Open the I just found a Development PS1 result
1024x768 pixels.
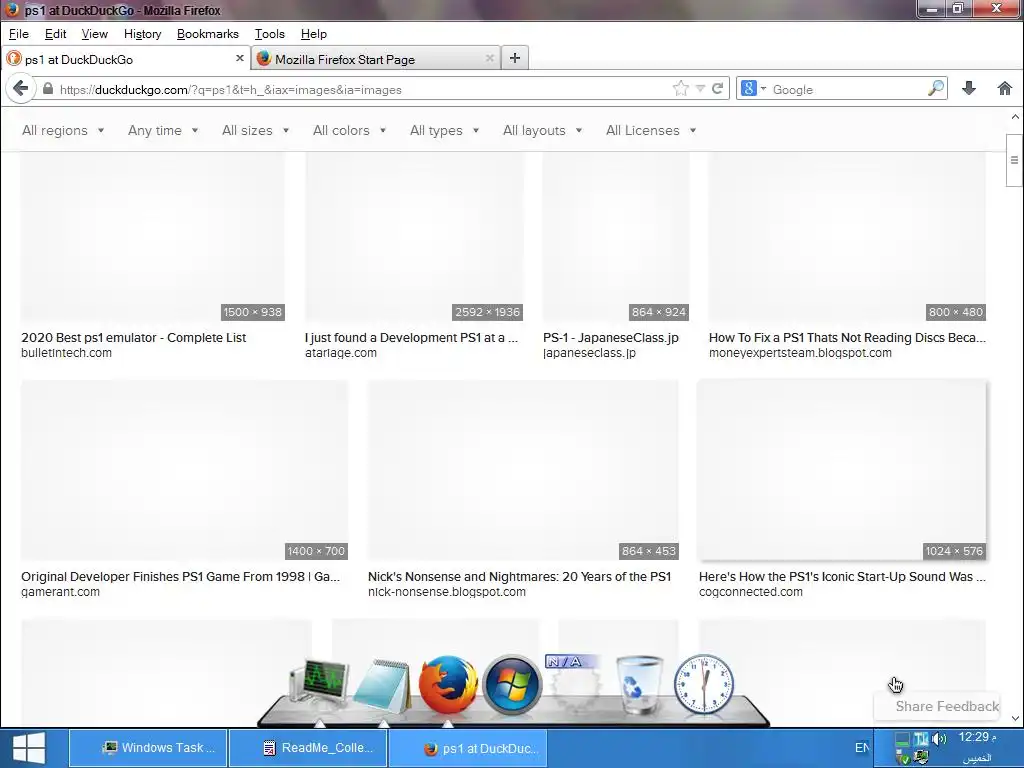click(411, 338)
